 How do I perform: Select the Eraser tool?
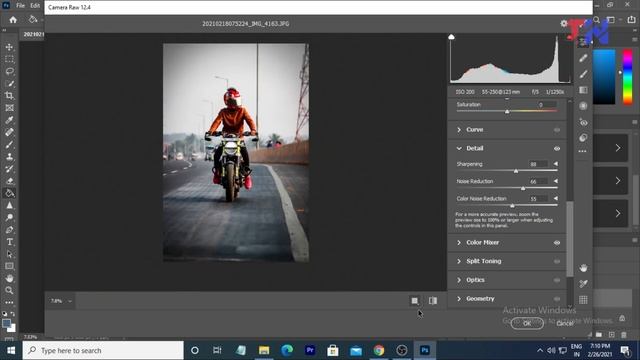coord(9,181)
